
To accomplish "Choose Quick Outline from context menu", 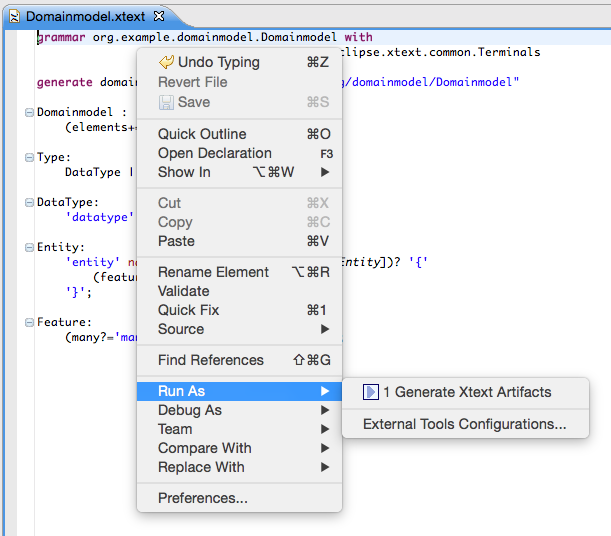I will click(201, 134).
